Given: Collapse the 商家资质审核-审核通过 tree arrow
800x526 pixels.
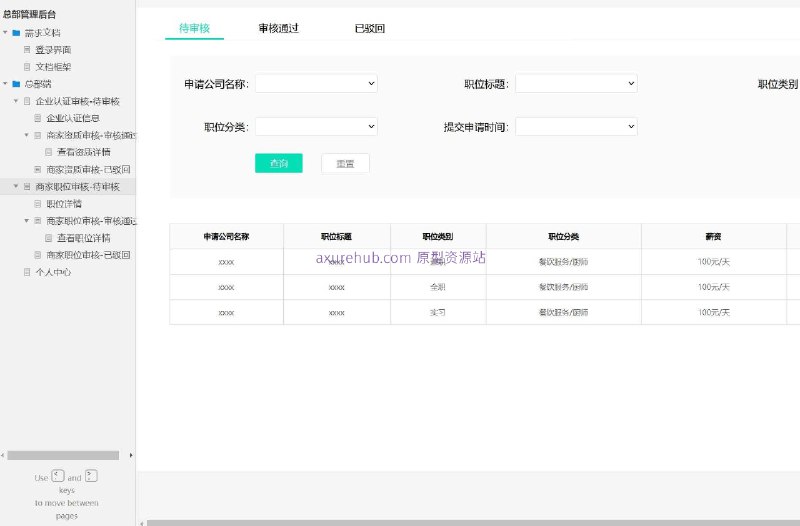Looking at the screenshot, I should (27, 135).
